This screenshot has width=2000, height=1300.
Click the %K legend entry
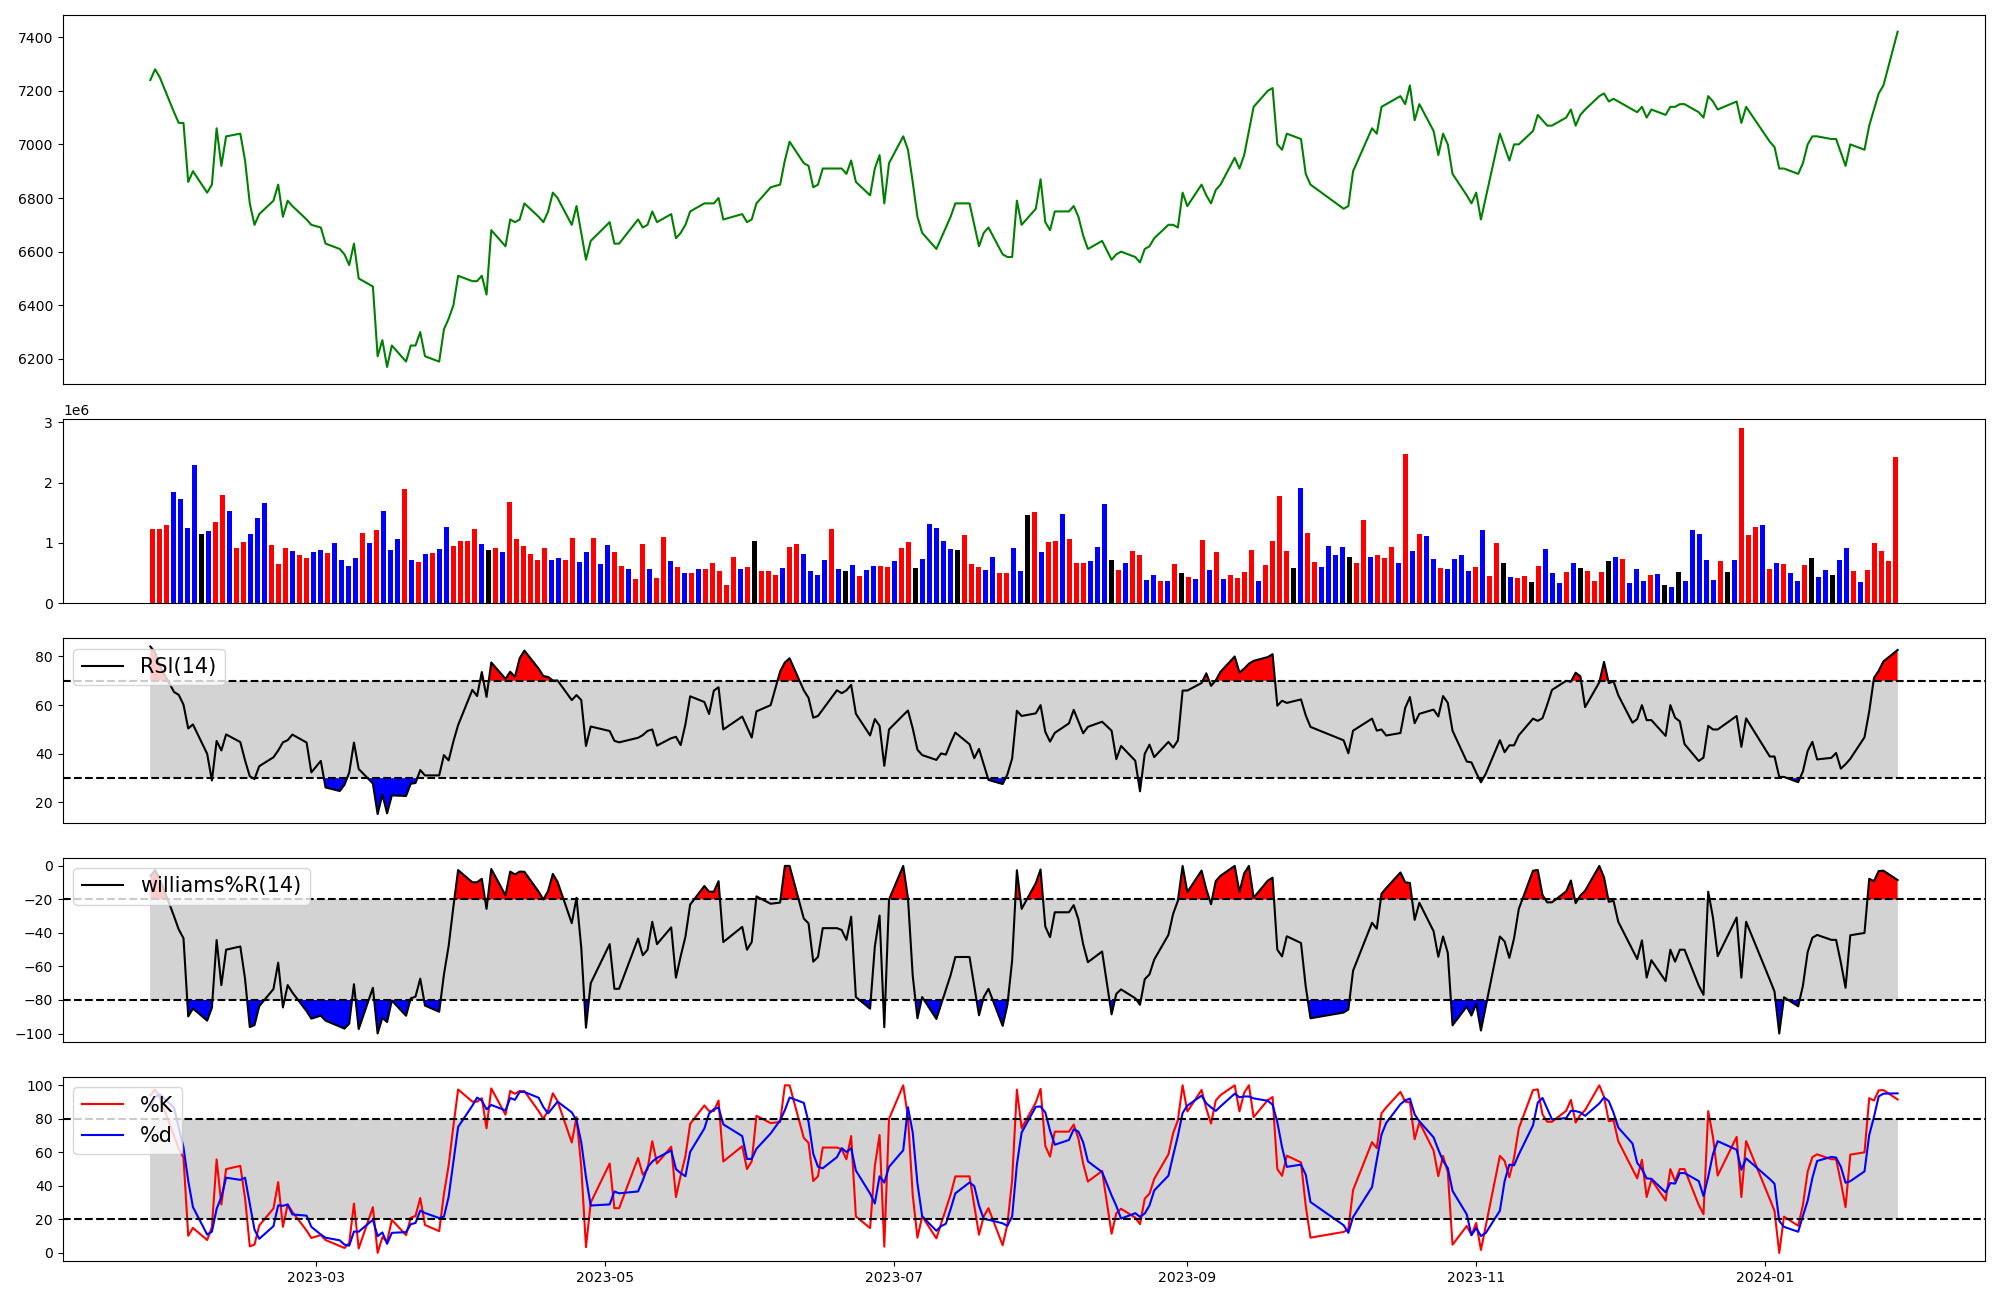coord(156,1105)
